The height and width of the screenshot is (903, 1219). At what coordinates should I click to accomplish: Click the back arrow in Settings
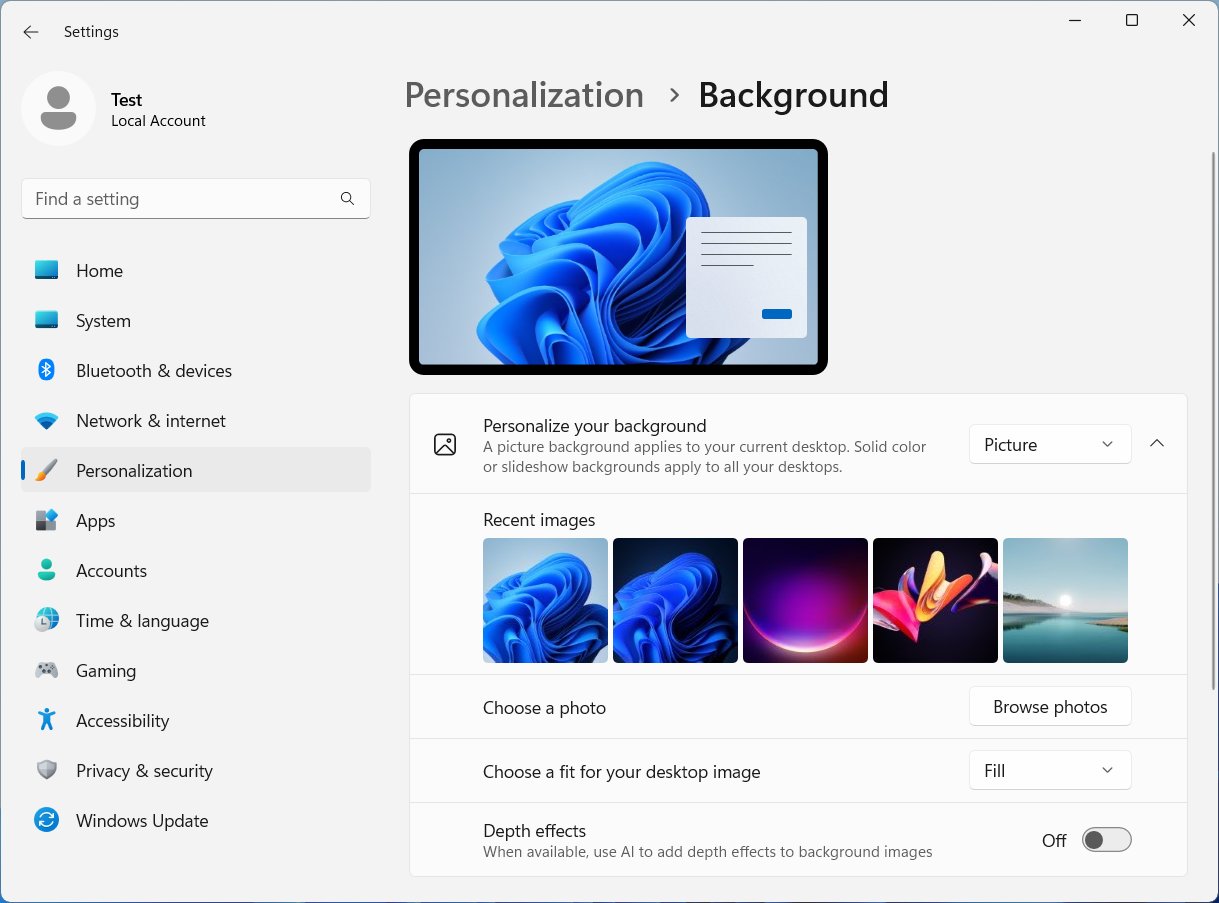(x=30, y=31)
